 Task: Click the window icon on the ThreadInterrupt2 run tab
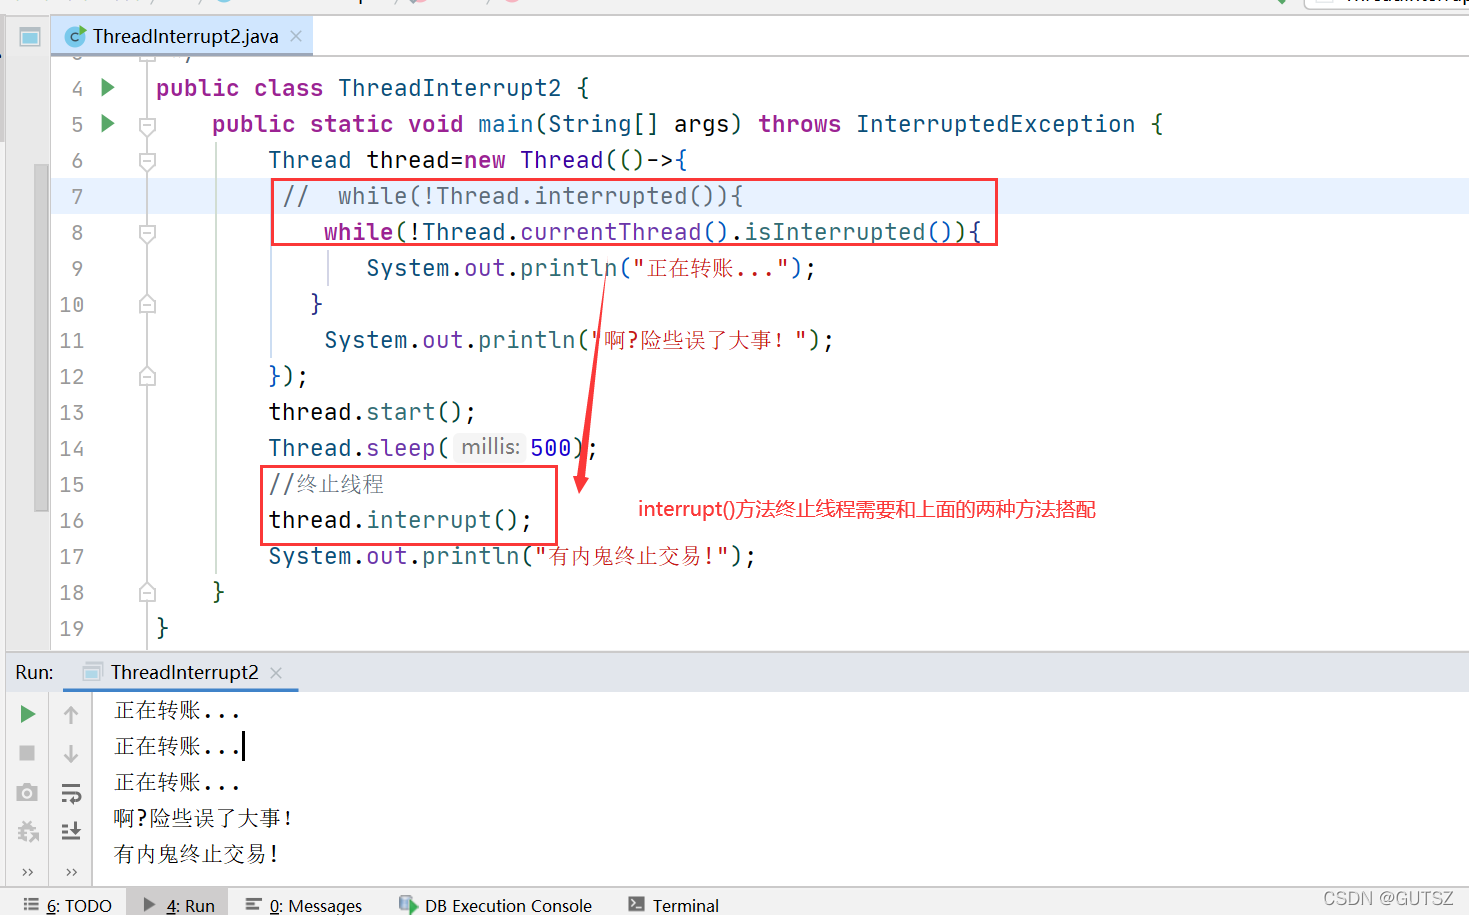(x=92, y=672)
